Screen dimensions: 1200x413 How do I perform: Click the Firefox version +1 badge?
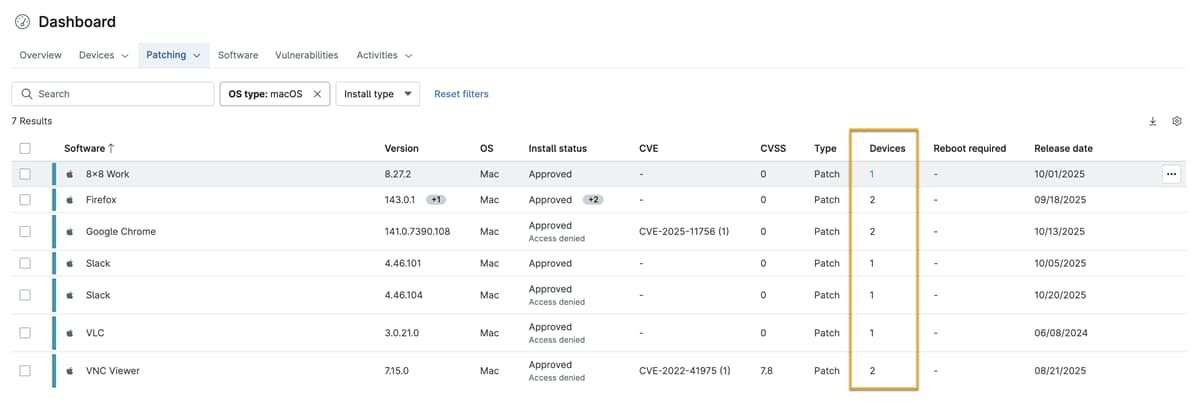436,200
